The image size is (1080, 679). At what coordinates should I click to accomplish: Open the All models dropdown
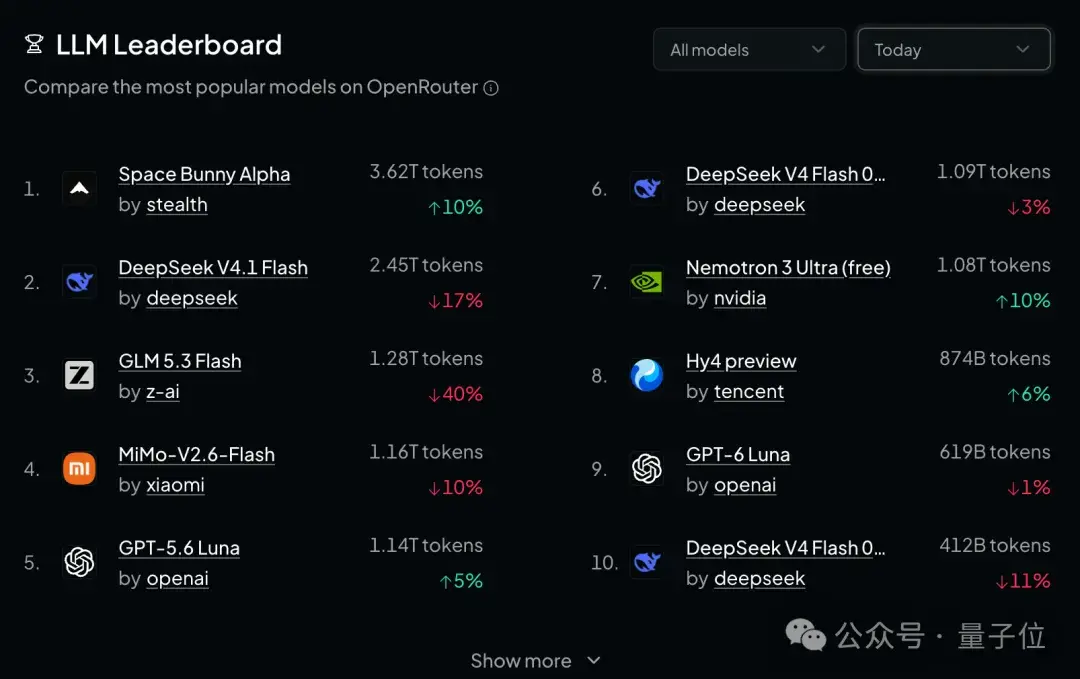(749, 50)
